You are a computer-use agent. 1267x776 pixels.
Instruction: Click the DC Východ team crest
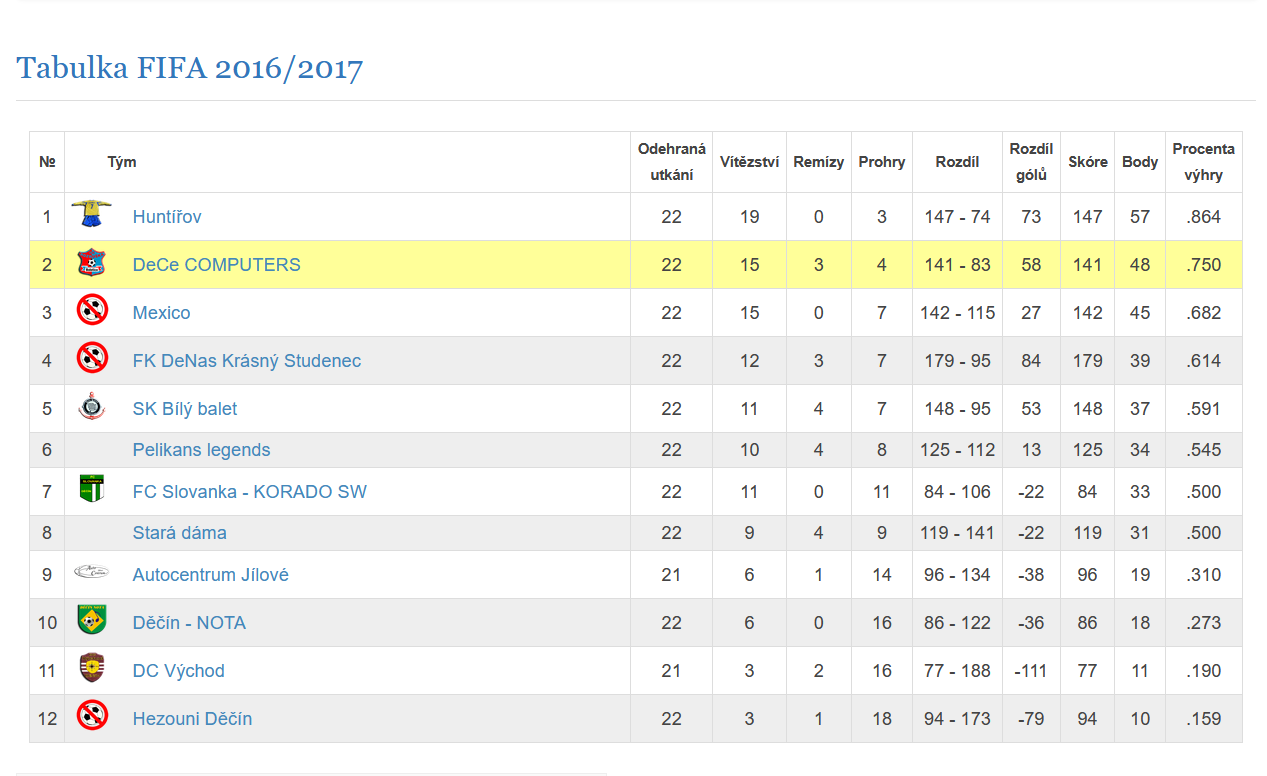point(92,669)
